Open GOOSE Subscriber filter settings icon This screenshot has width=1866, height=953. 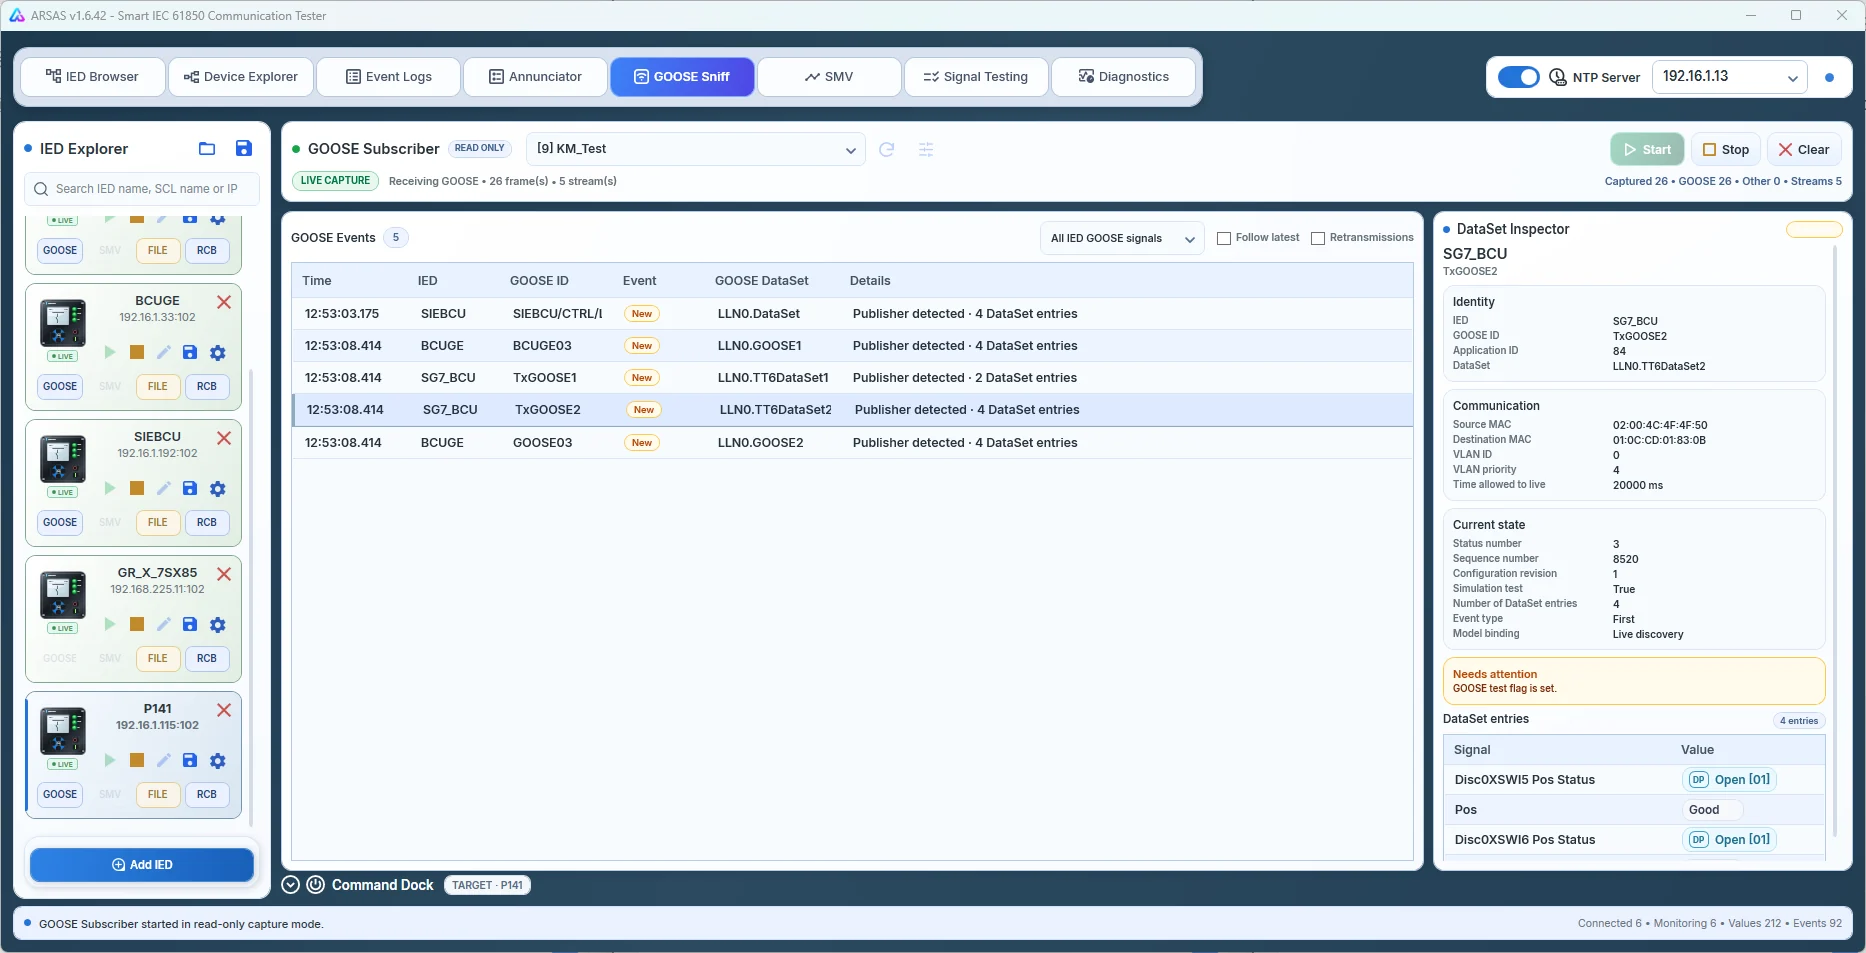pos(926,149)
